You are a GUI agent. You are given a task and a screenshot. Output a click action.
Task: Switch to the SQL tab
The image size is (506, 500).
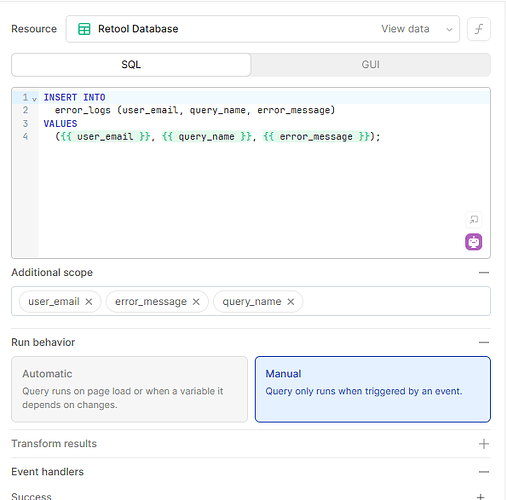pyautogui.click(x=131, y=65)
